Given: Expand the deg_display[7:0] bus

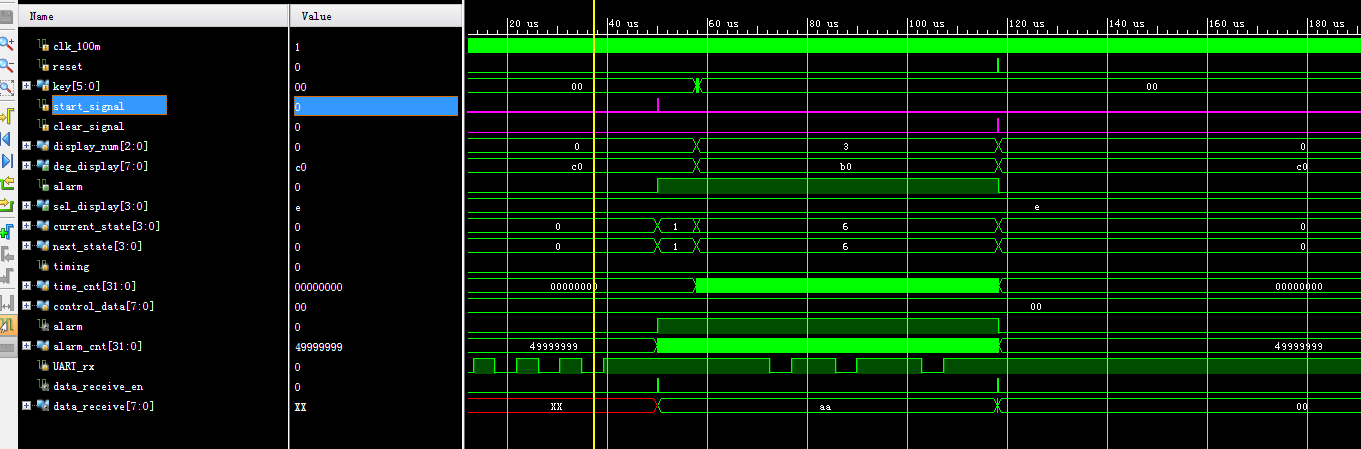Looking at the screenshot, I should pos(26,166).
